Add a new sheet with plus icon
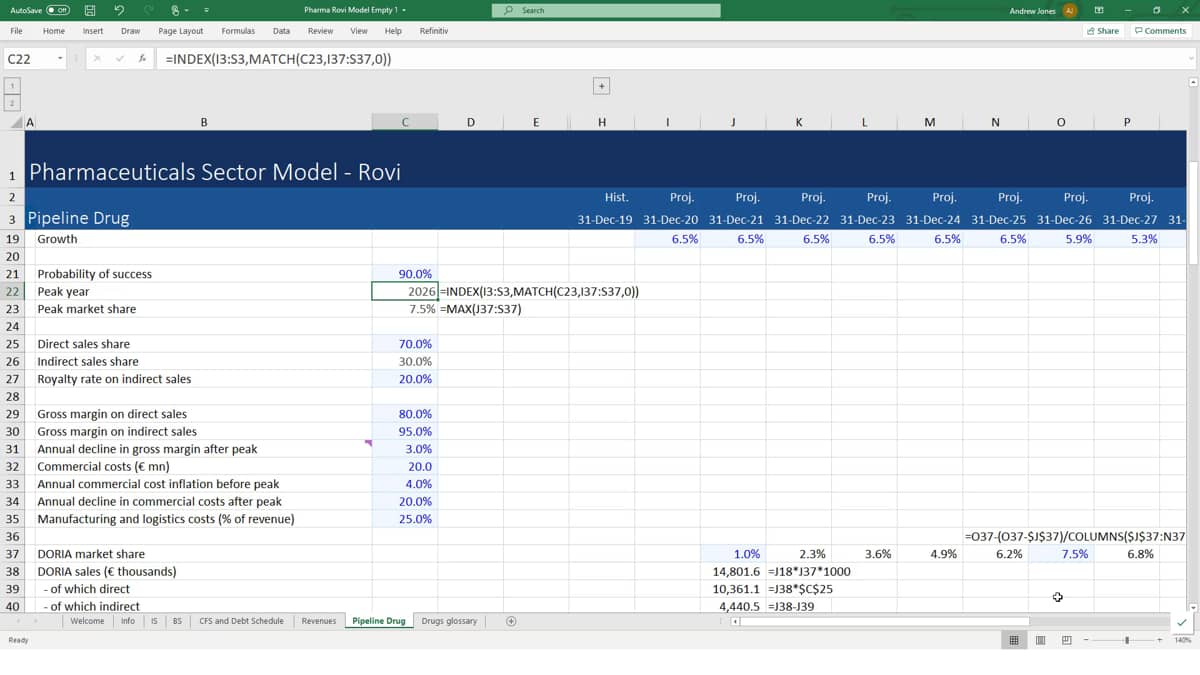 point(511,621)
